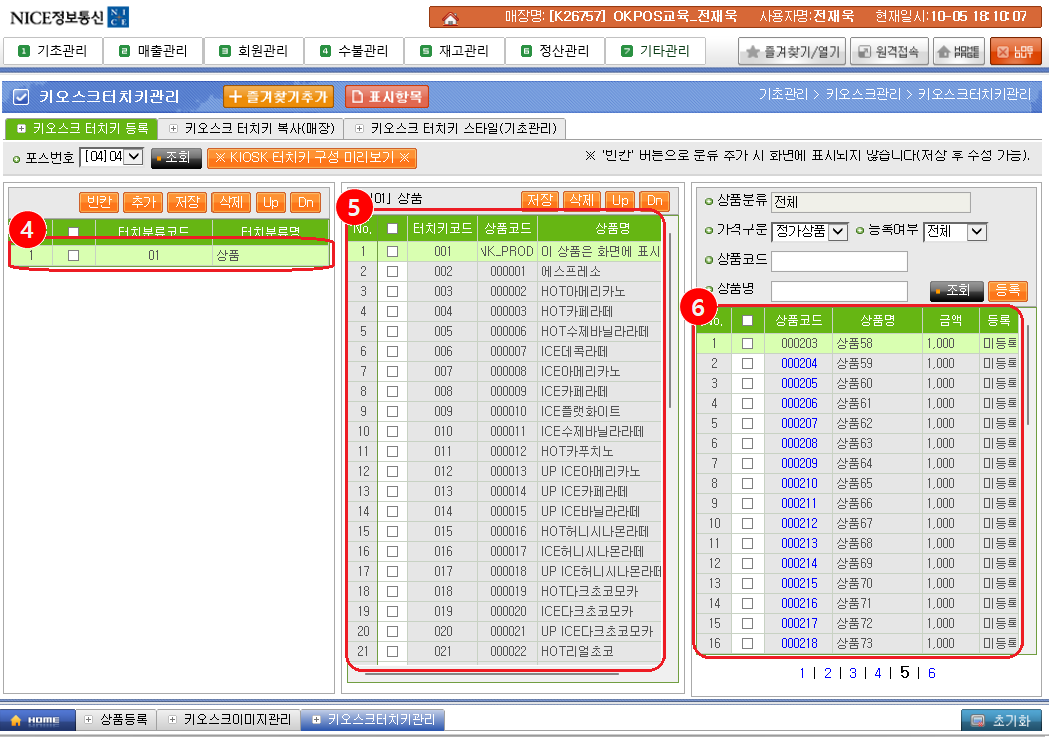Click the 추가 button in category panel
1049x737 pixels.
(x=143, y=202)
